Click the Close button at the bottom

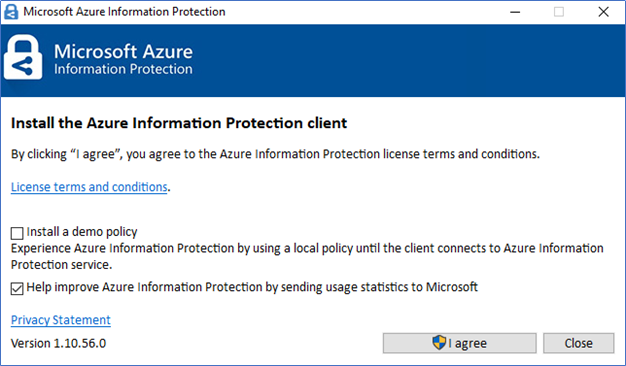pos(578,343)
